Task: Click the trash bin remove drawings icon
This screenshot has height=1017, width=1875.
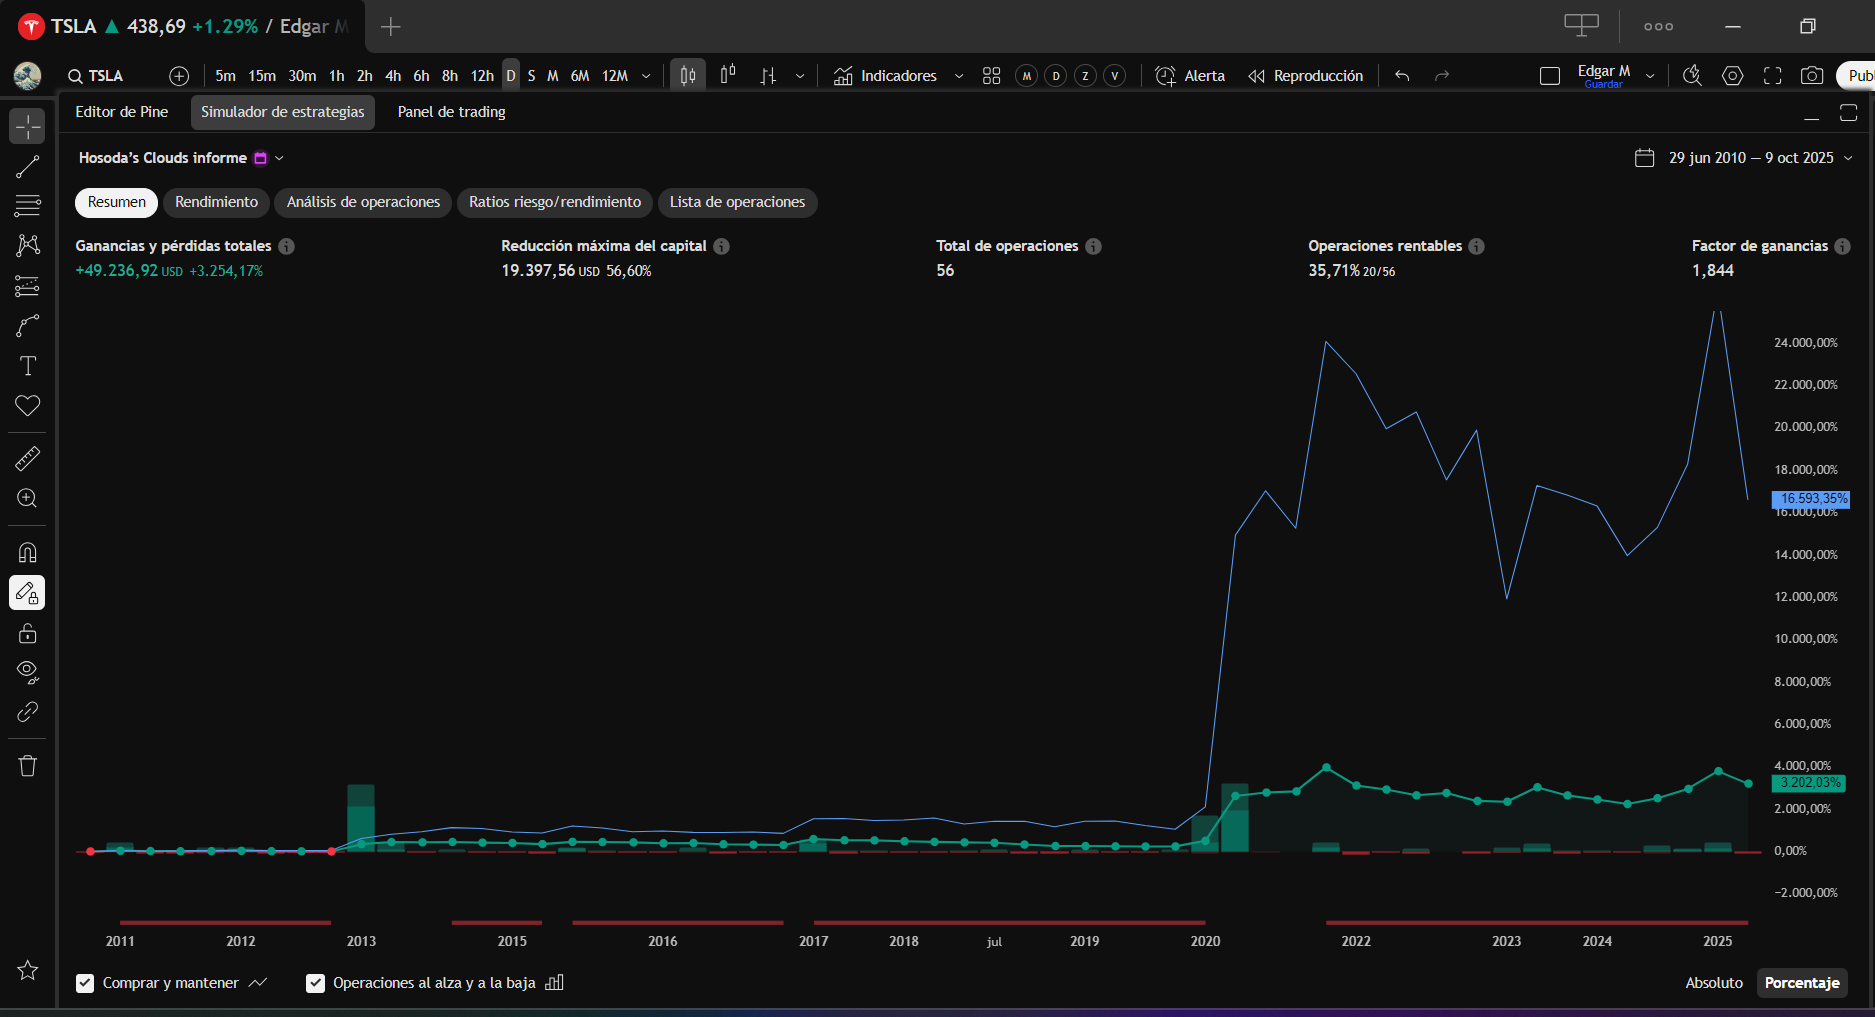Action: tap(27, 766)
